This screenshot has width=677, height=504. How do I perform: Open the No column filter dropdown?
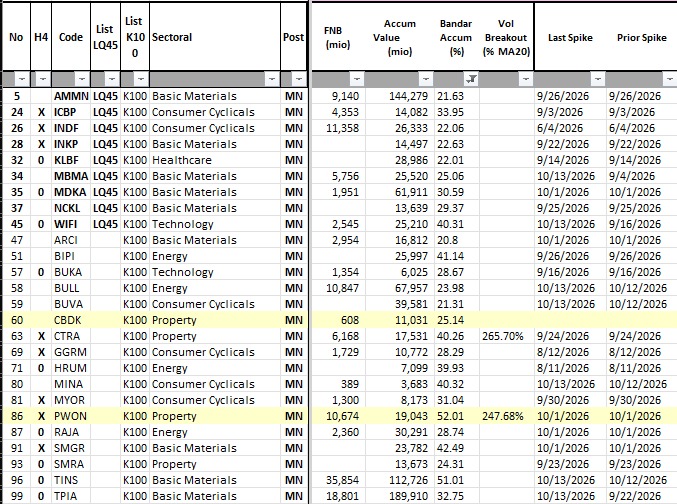(x=22, y=79)
